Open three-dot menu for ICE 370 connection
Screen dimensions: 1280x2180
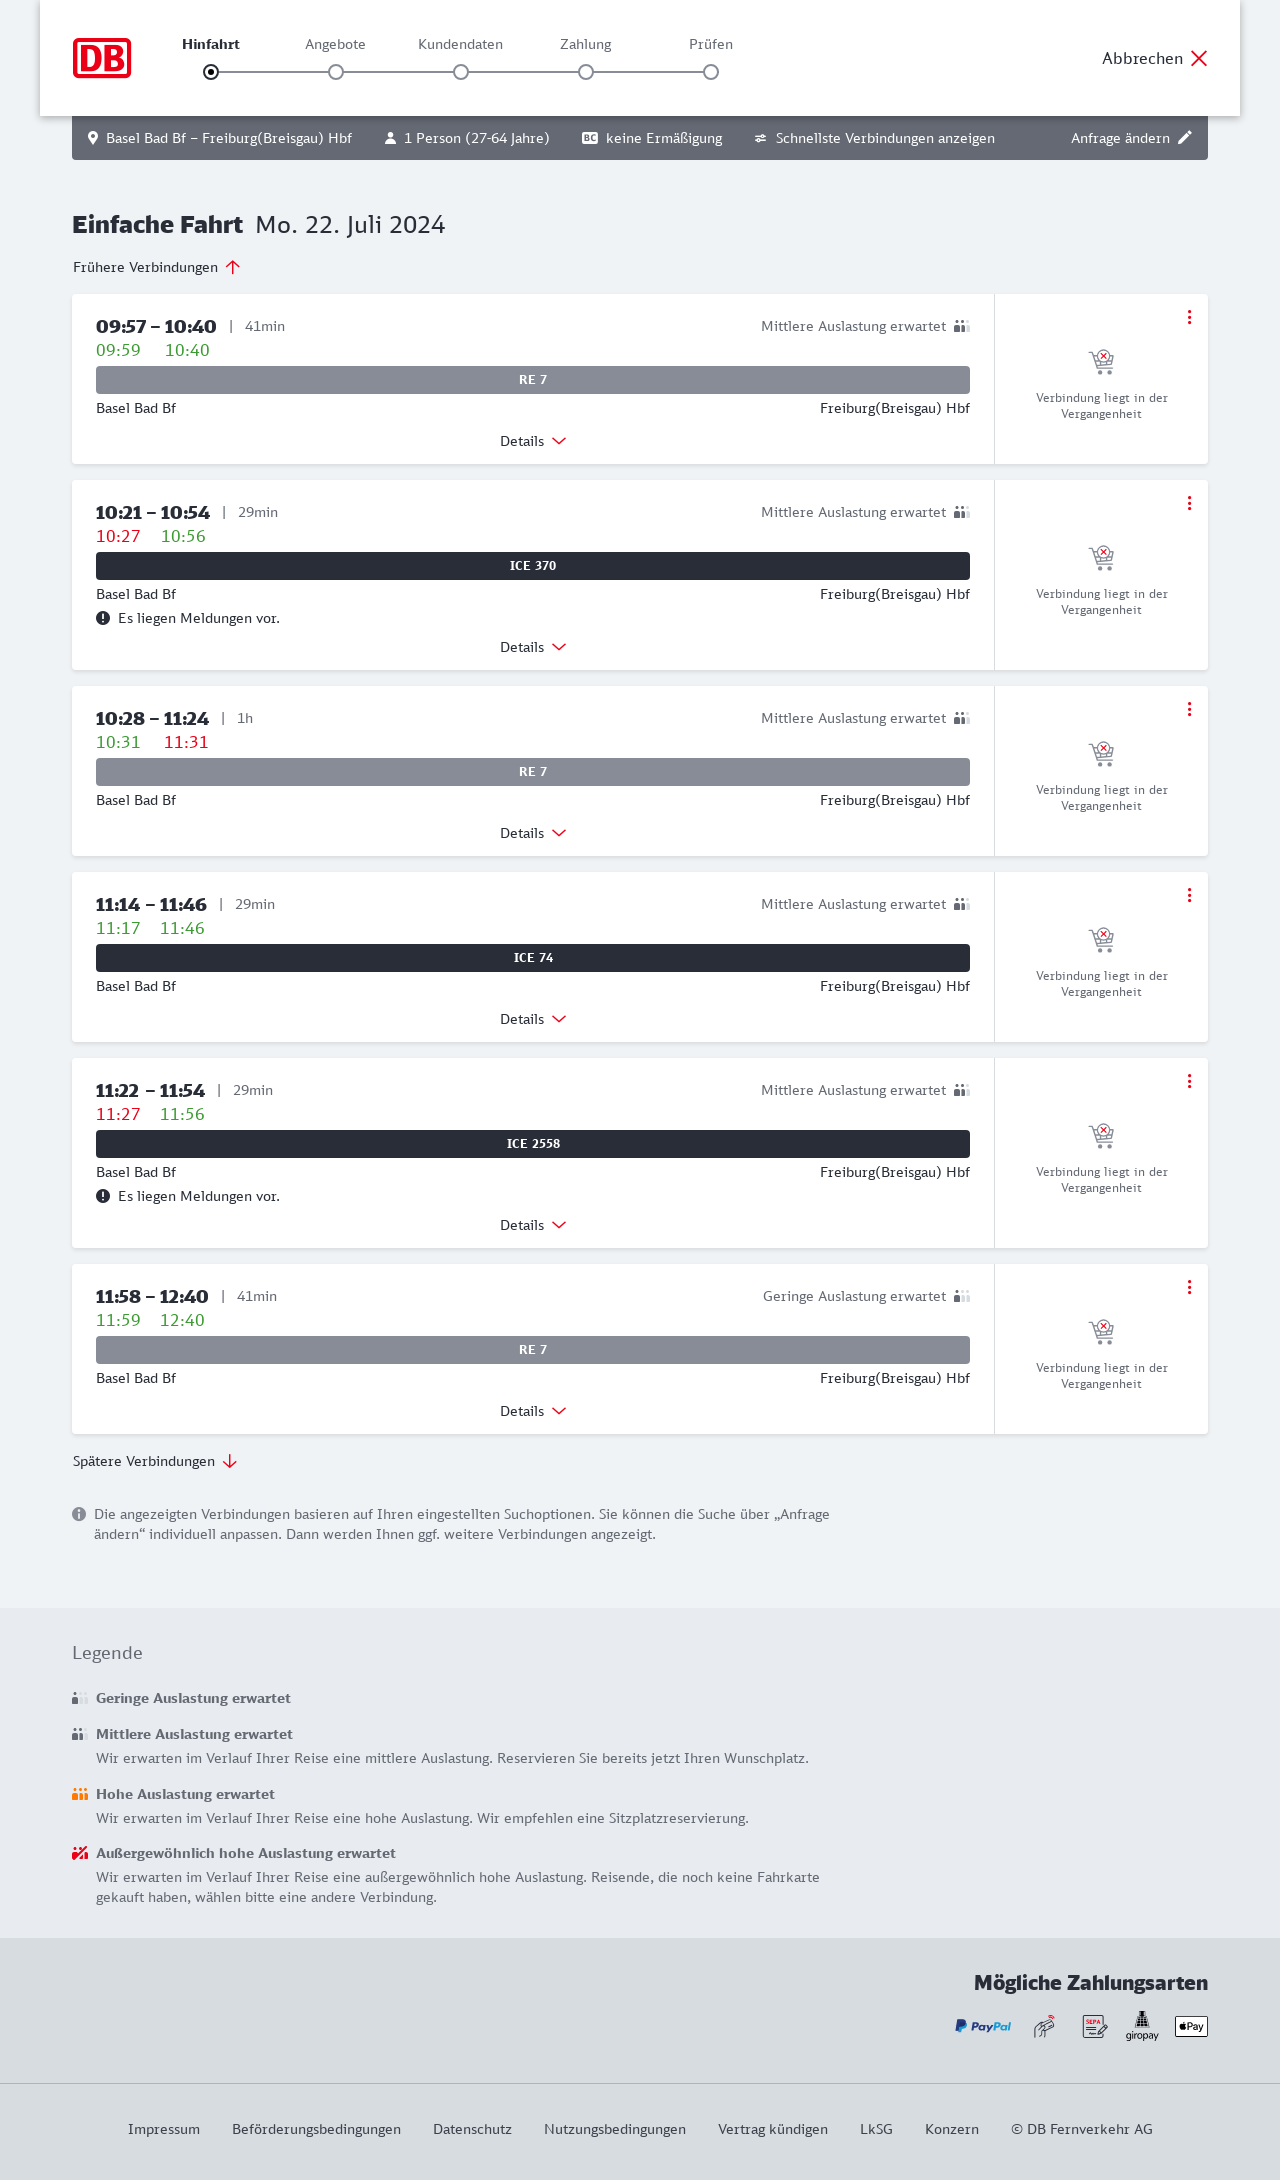pos(1189,503)
